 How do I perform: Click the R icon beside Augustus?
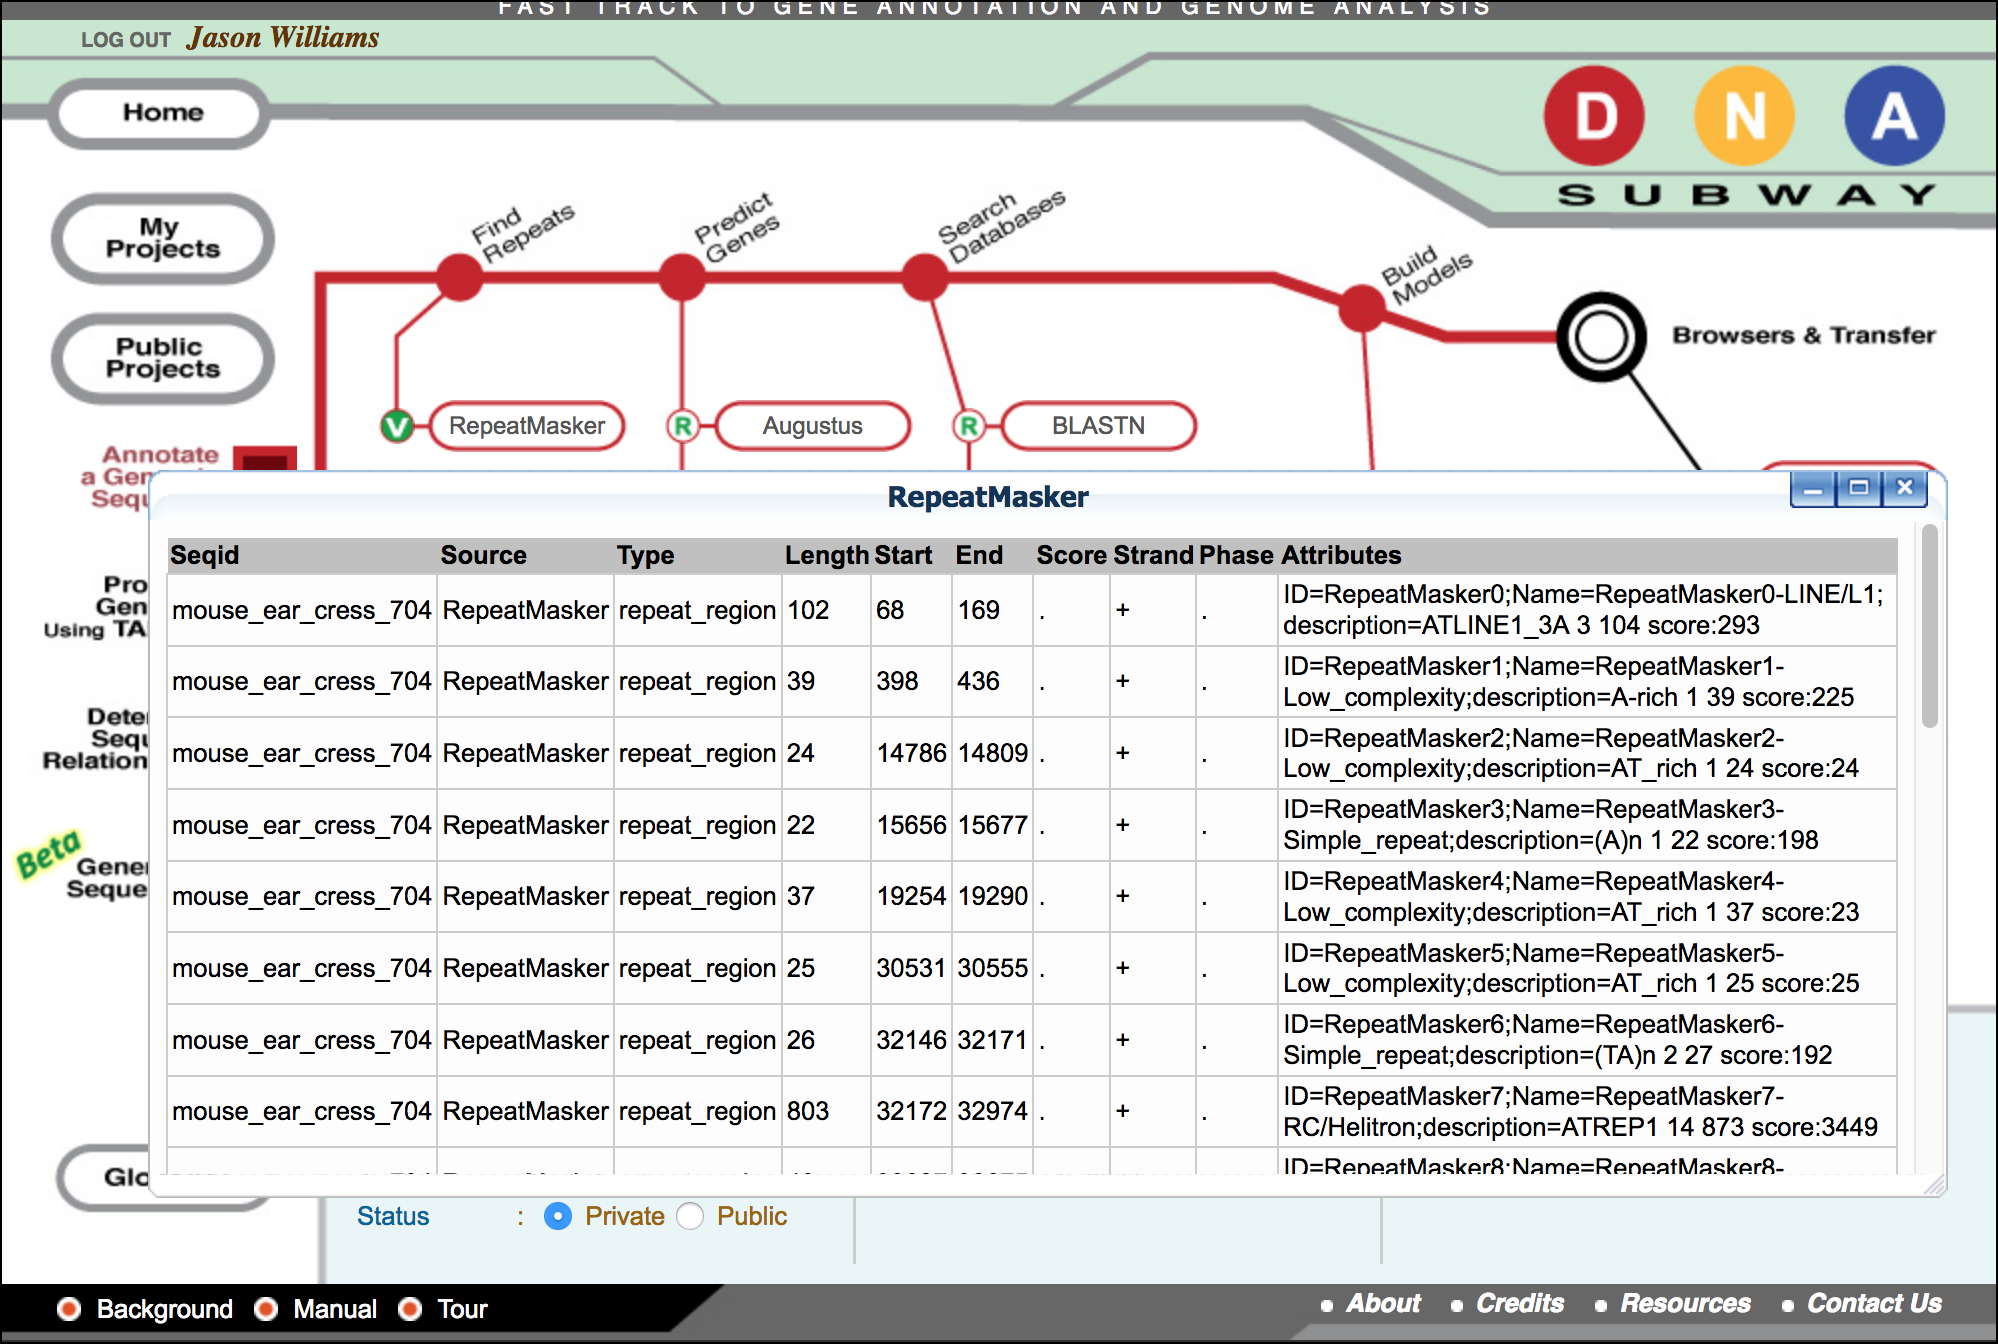[x=683, y=426]
